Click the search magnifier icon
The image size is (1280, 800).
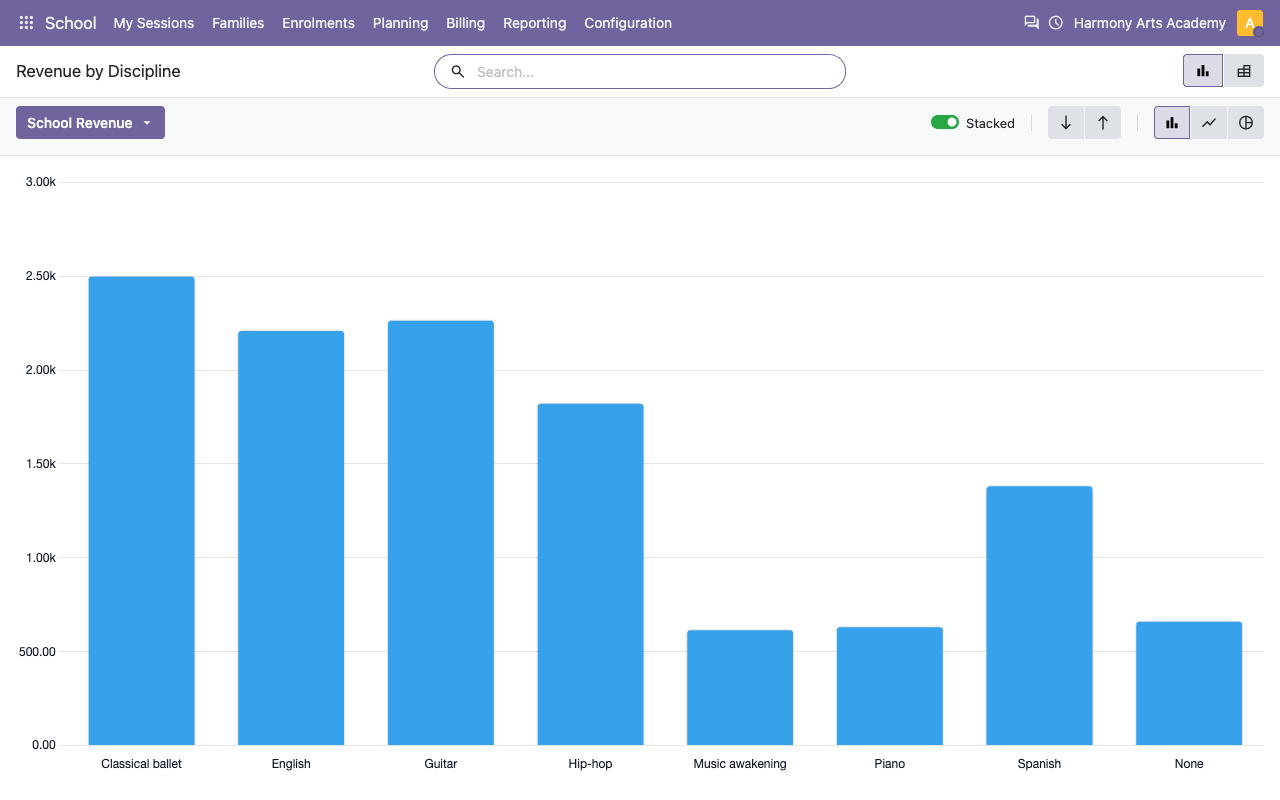pos(458,72)
